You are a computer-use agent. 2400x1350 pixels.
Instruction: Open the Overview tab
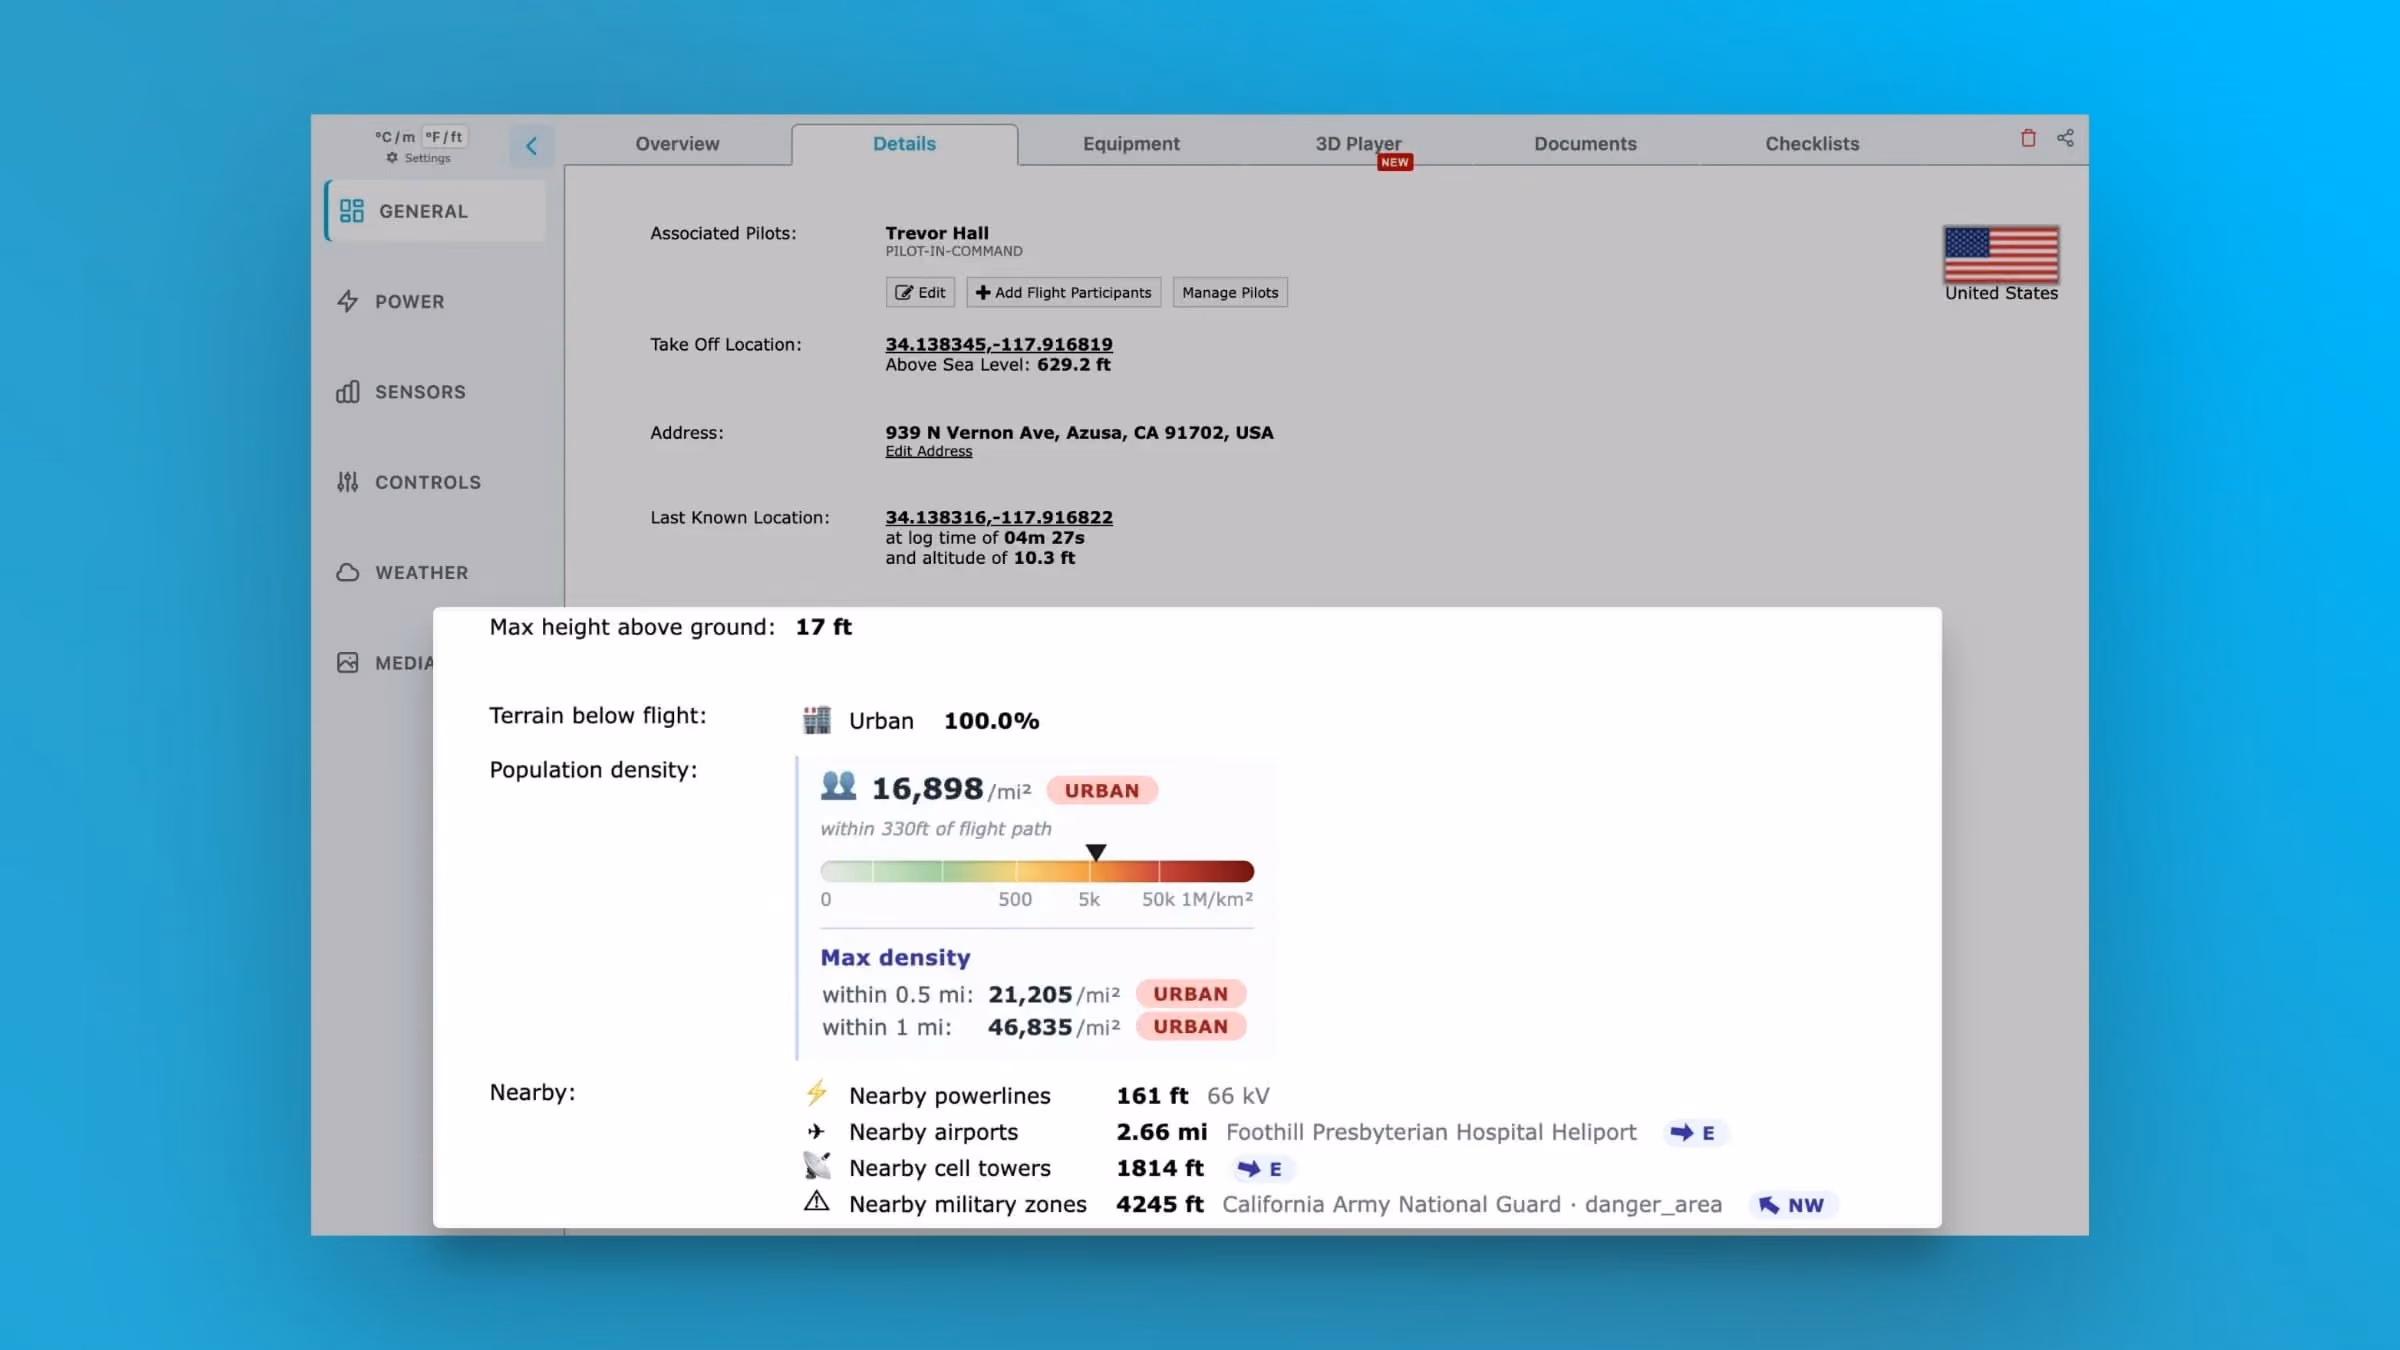(677, 144)
